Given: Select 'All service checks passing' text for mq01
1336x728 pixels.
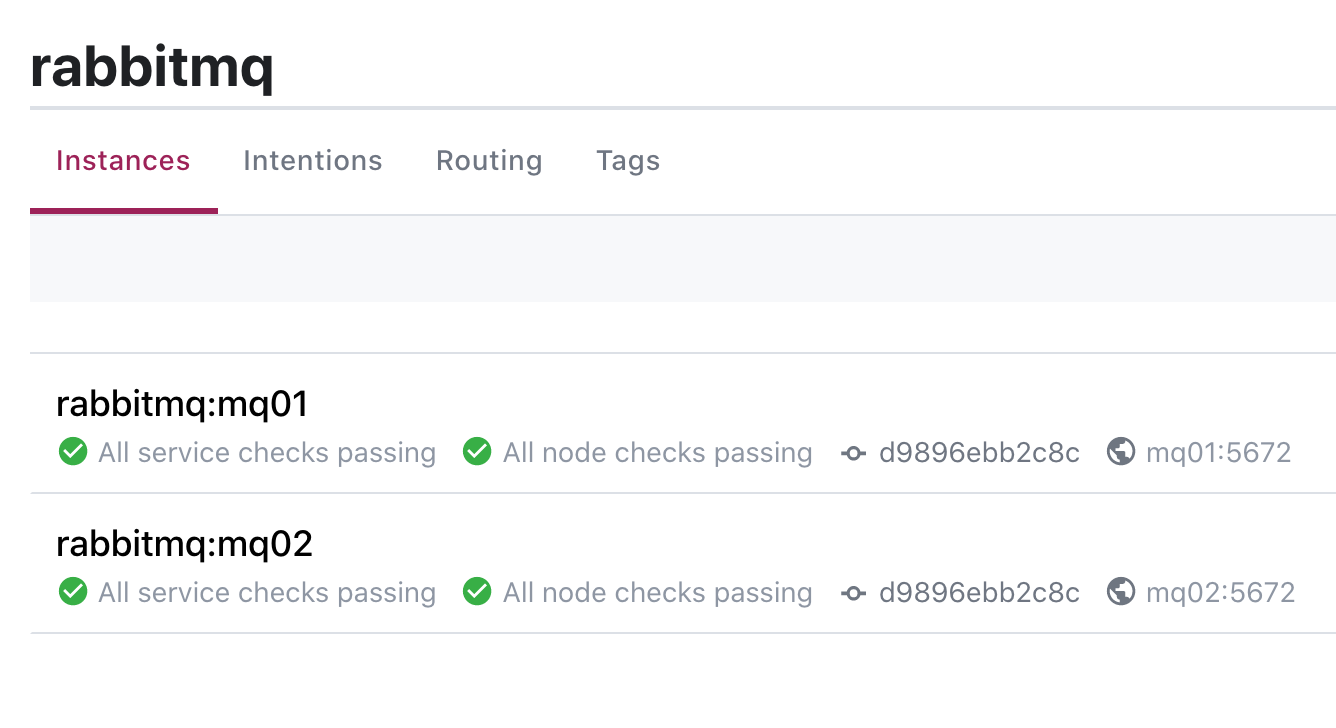Looking at the screenshot, I should (267, 453).
